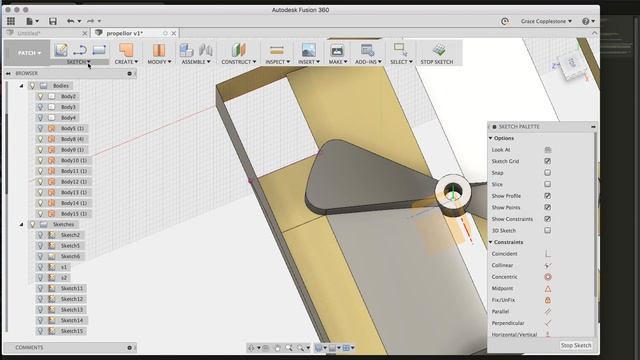This screenshot has width=640, height=360.
Task: Redo the last action
Action: click(x=91, y=21)
